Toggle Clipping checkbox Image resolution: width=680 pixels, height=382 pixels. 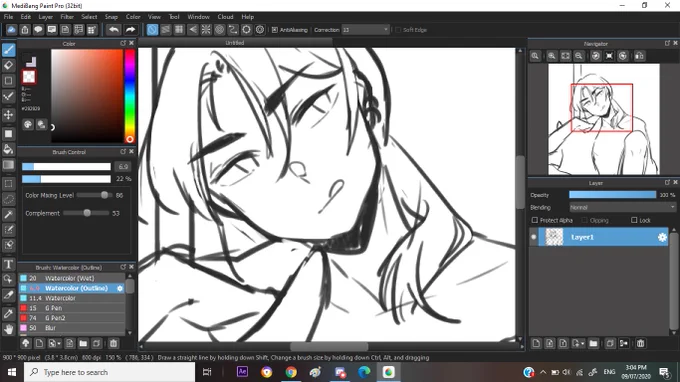(x=584, y=220)
